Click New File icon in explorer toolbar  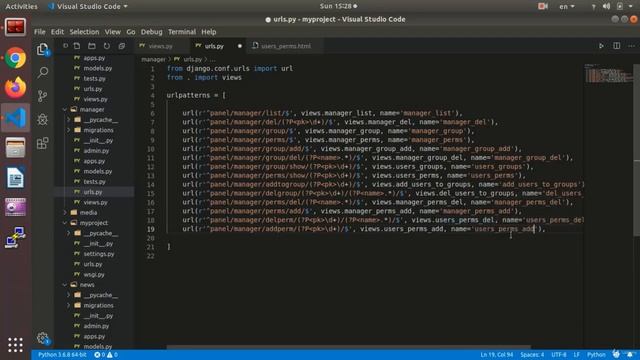77,46
